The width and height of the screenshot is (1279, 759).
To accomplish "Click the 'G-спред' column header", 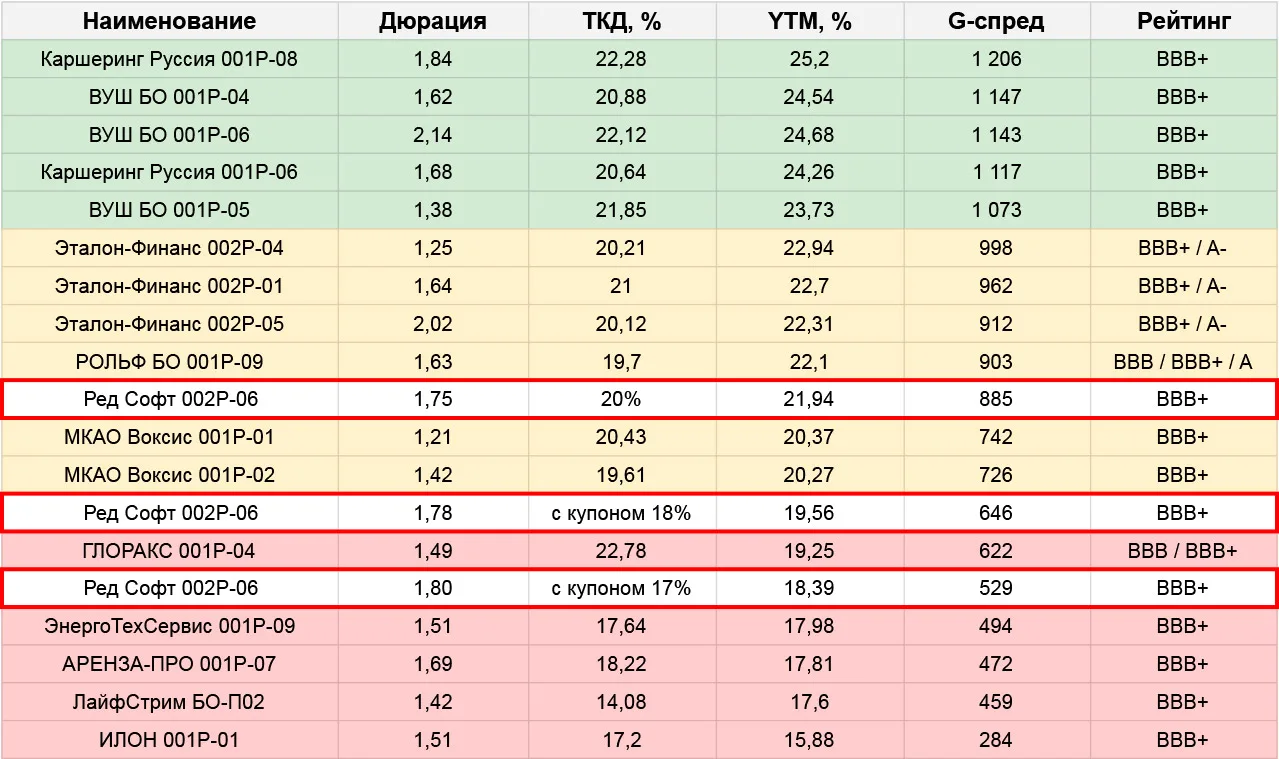I will point(997,21).
